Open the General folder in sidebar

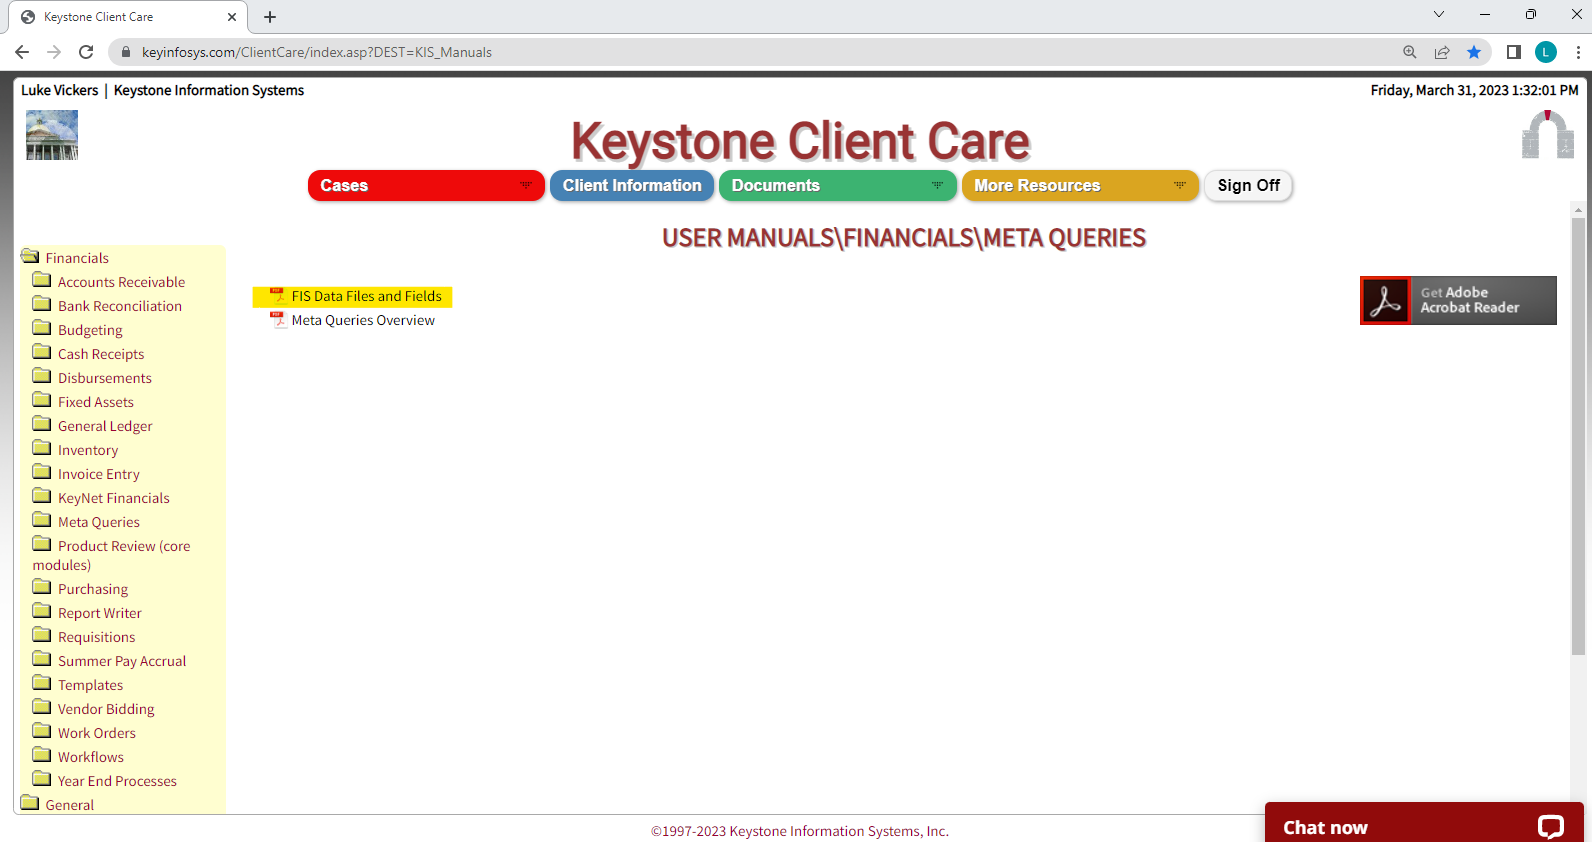click(69, 805)
